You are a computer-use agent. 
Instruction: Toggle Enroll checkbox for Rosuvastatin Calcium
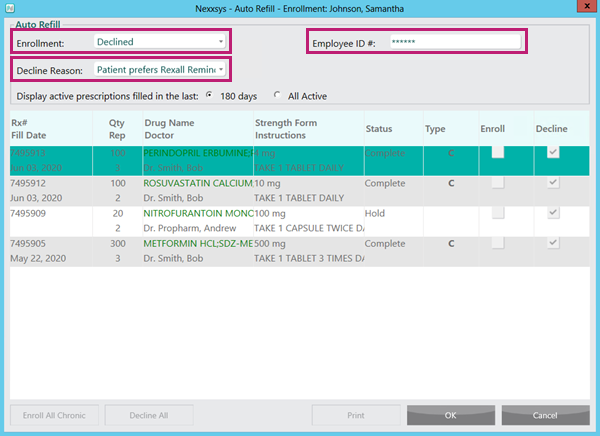pos(497,183)
